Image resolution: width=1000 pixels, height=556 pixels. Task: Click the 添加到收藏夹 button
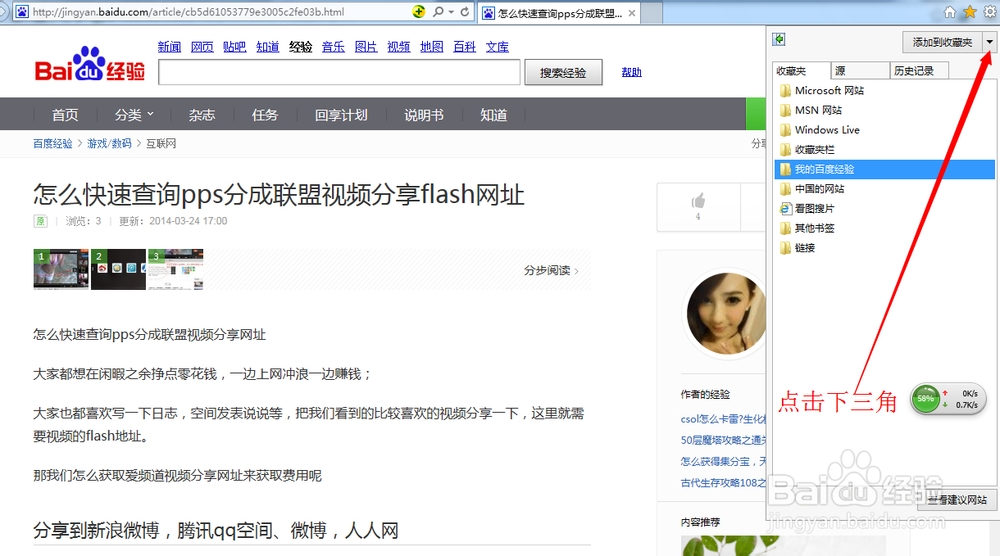pyautogui.click(x=943, y=42)
